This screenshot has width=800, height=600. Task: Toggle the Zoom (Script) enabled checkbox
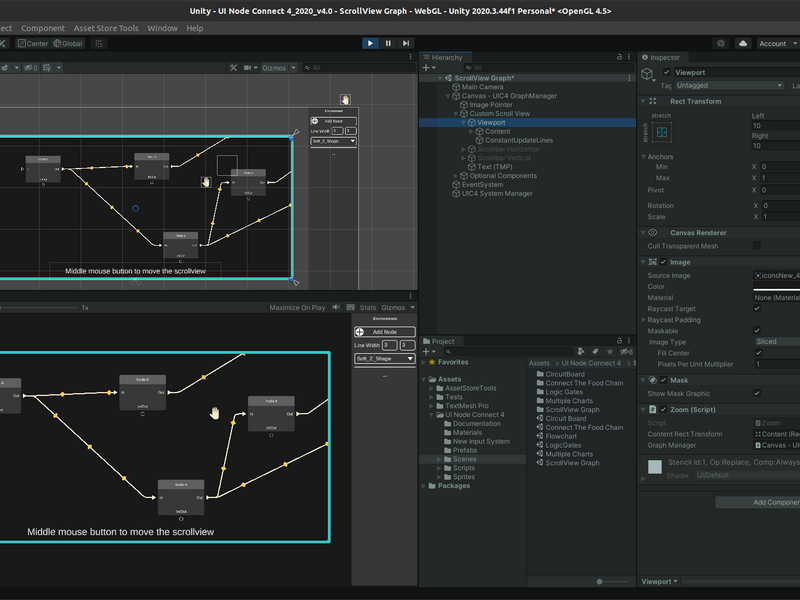point(663,410)
